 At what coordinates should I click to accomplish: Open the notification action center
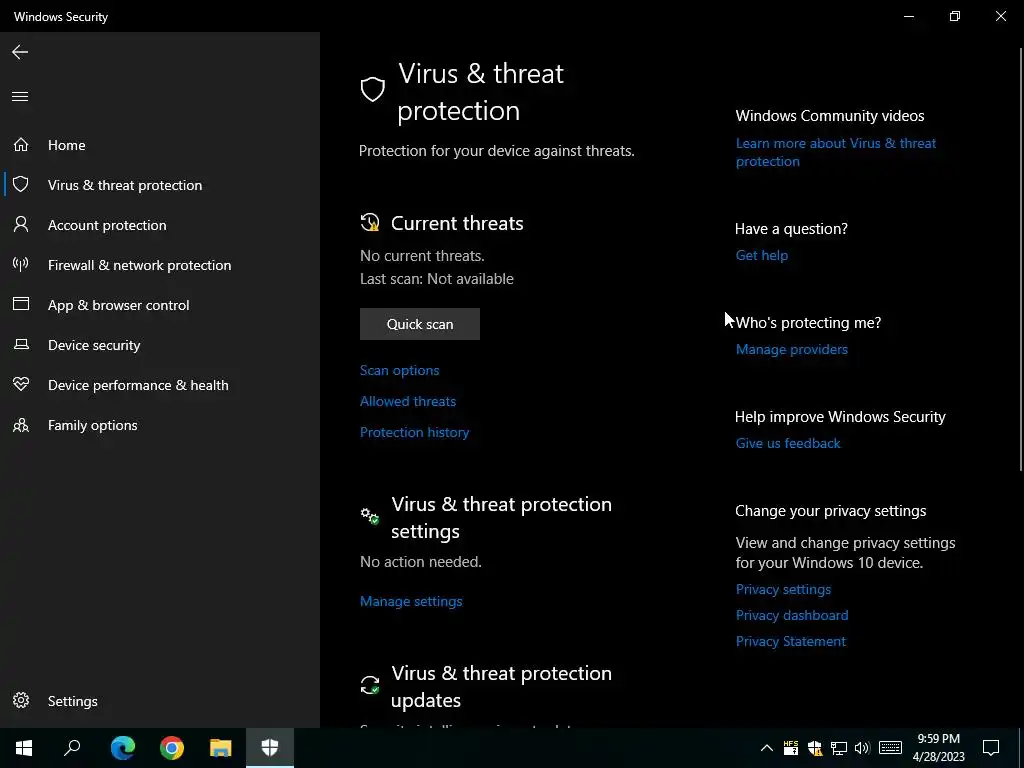click(x=991, y=748)
